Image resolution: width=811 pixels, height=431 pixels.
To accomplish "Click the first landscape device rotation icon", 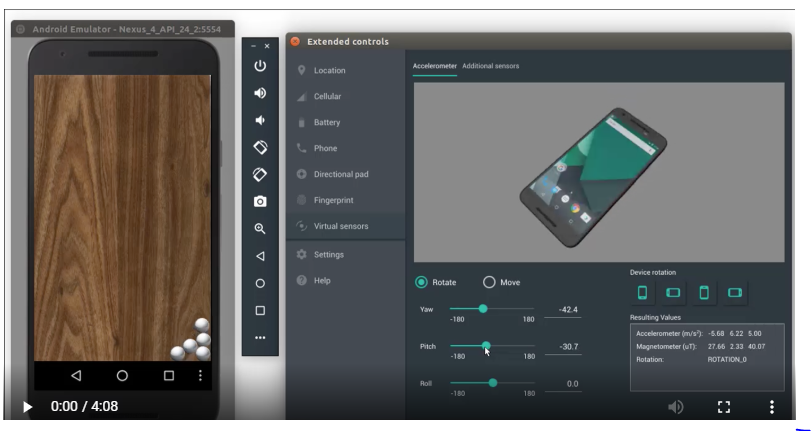I will pyautogui.click(x=673, y=292).
